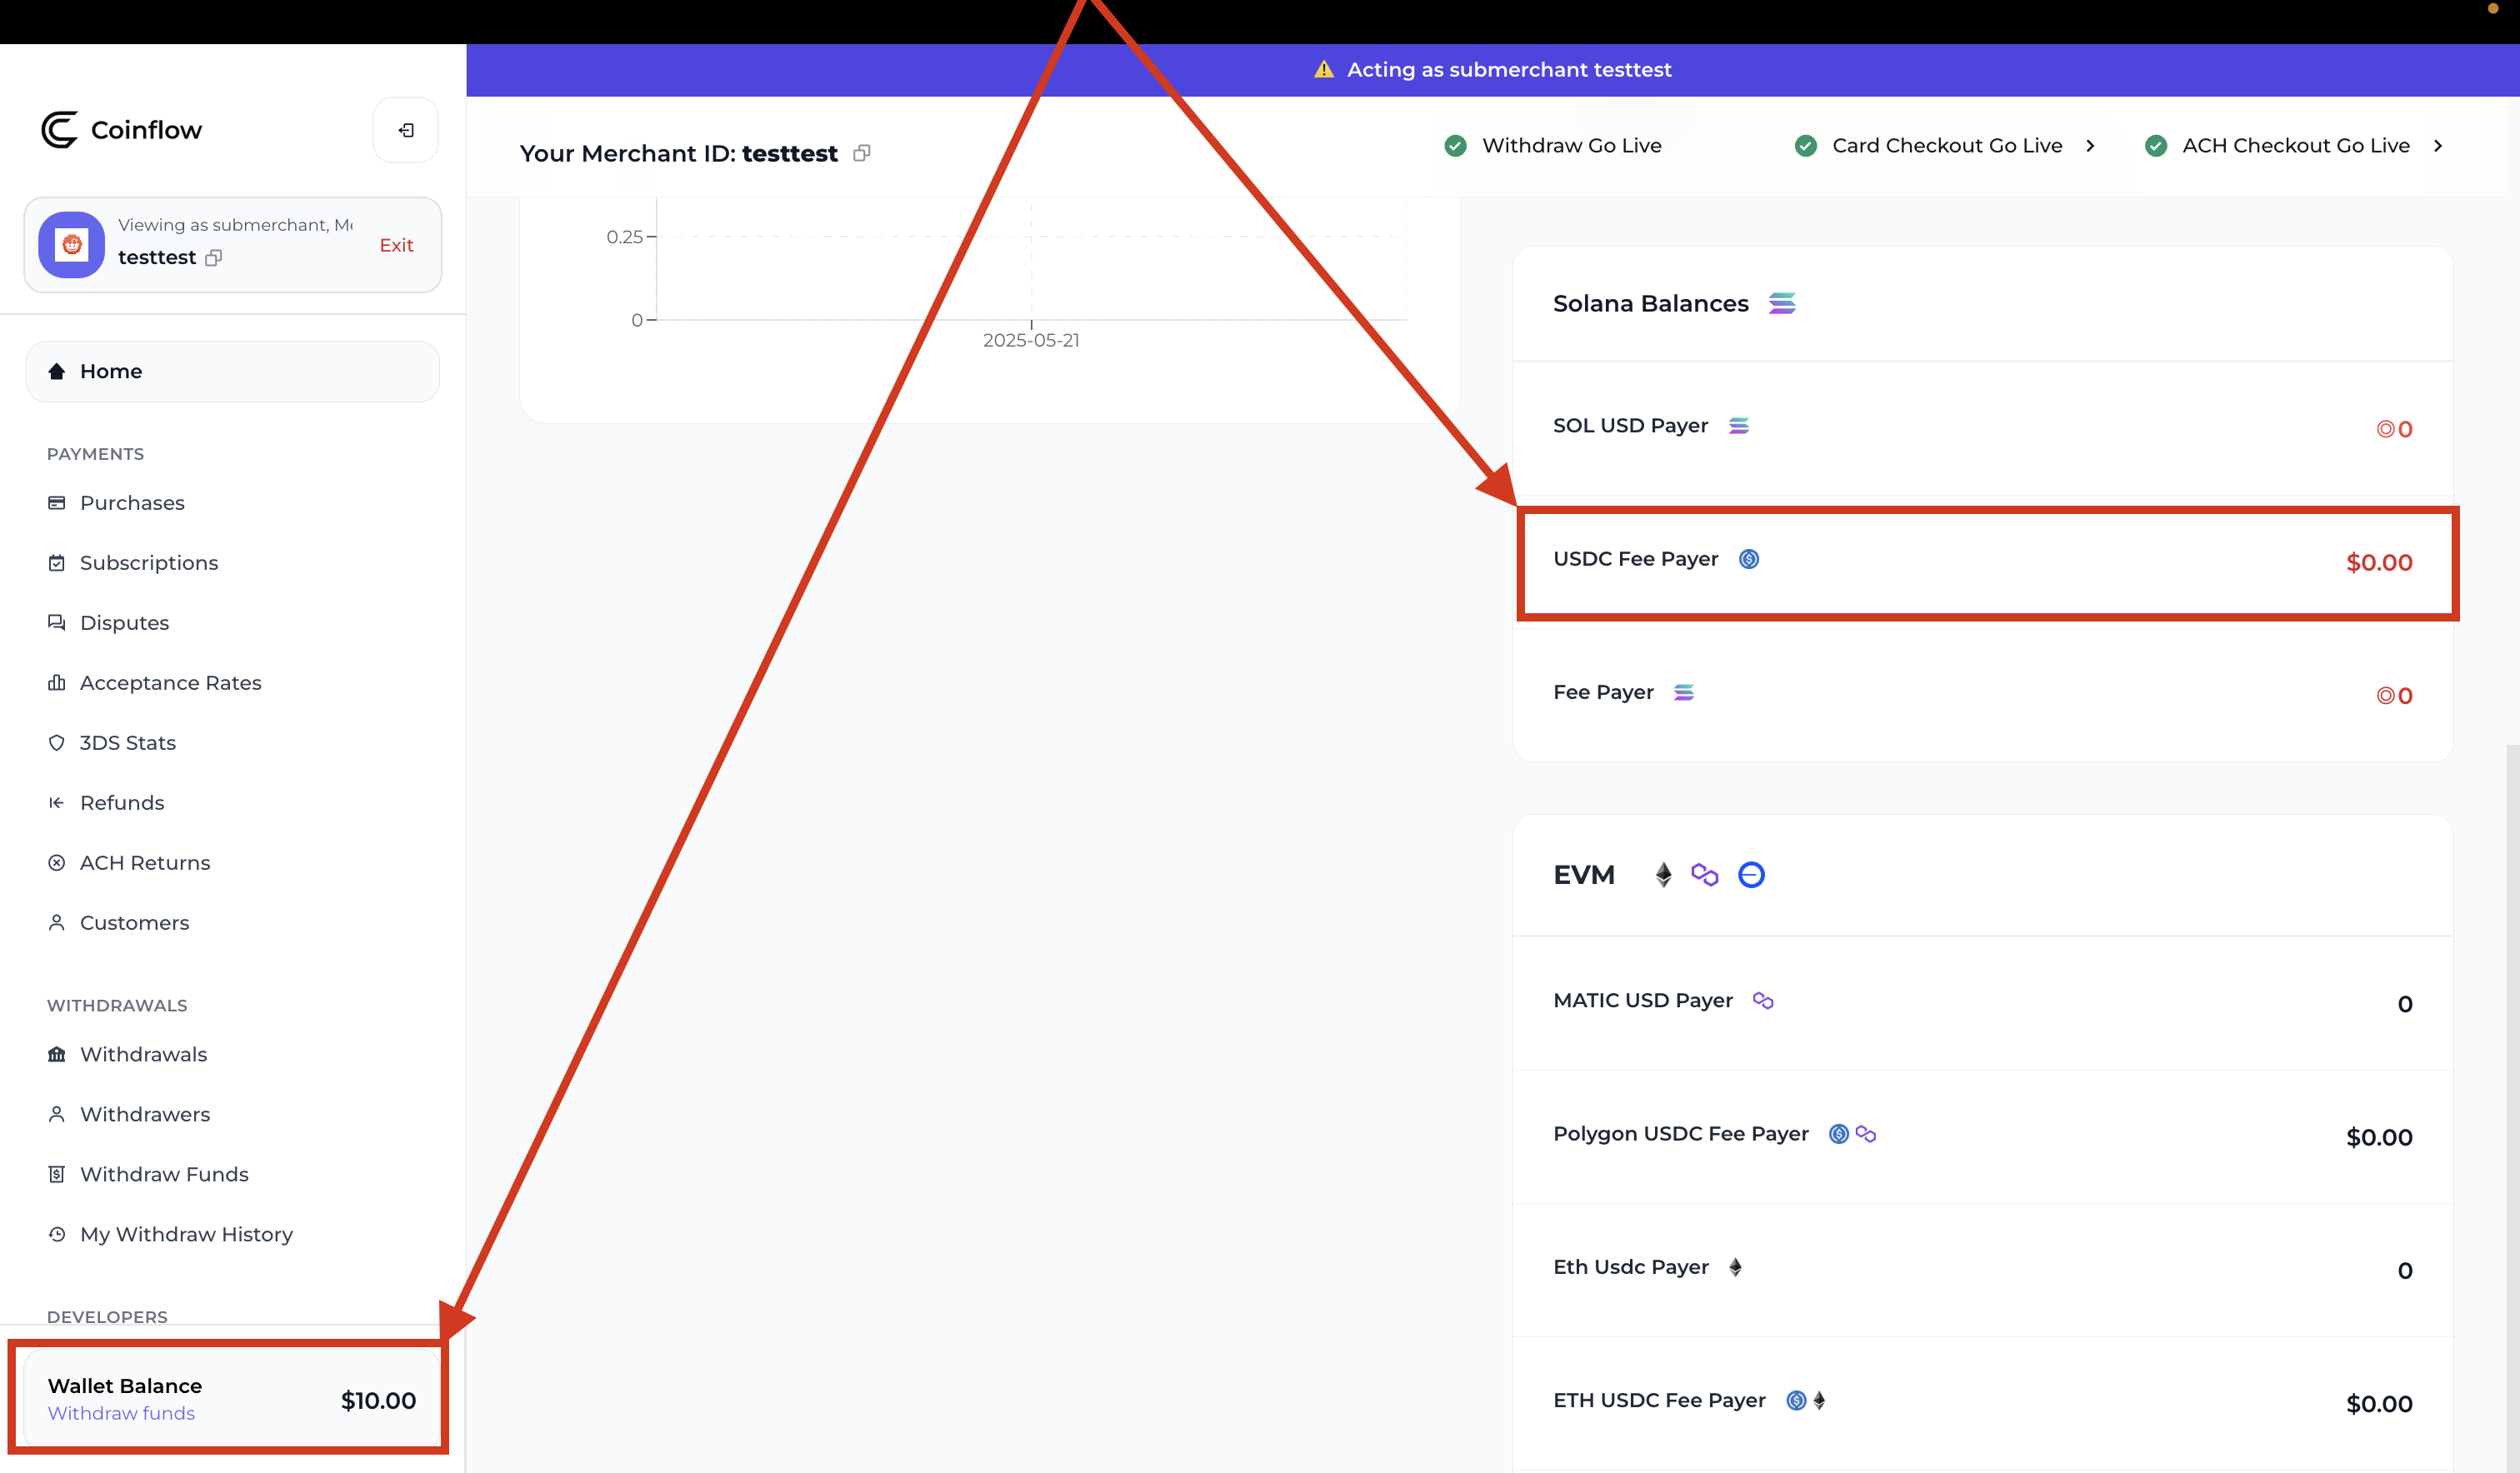Click the ACH Checkout Go Live checkmark
Viewport: 2520px width, 1473px height.
tap(2156, 146)
